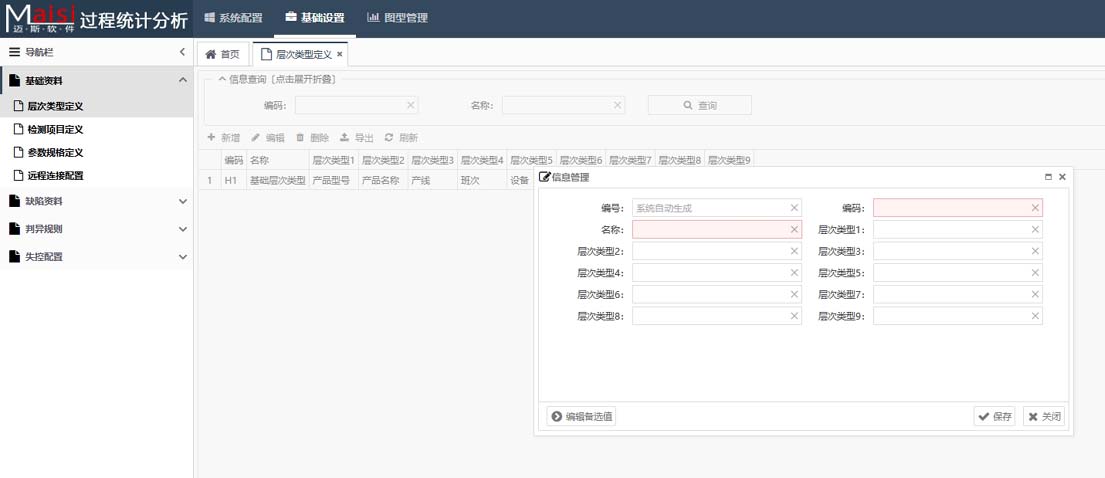Click the 编辑备选值 button
The image size is (1105, 478).
[581, 417]
